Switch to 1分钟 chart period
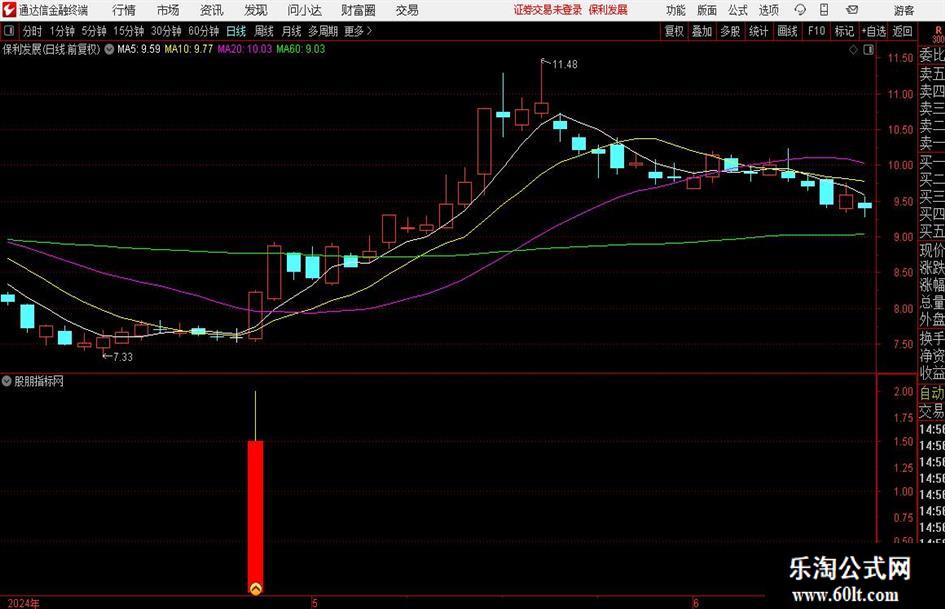The image size is (945, 609). click(x=61, y=31)
